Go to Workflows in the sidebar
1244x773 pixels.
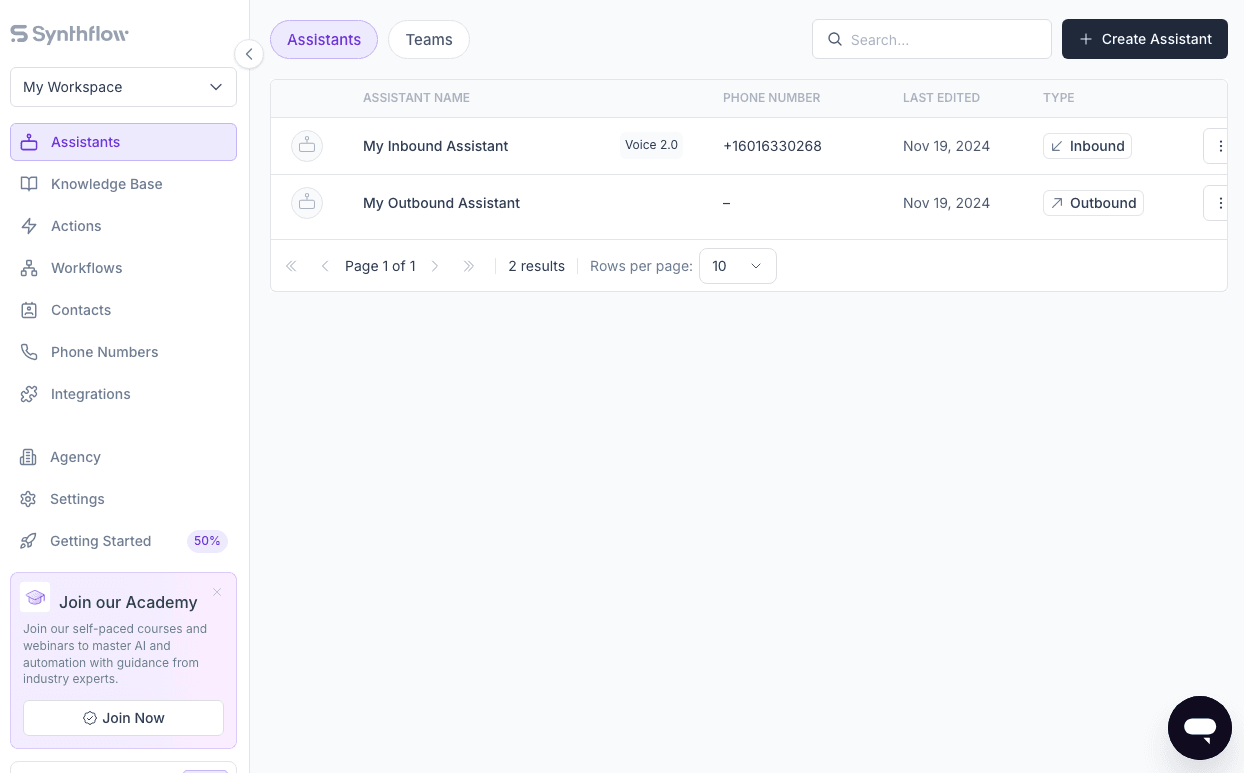(x=86, y=268)
